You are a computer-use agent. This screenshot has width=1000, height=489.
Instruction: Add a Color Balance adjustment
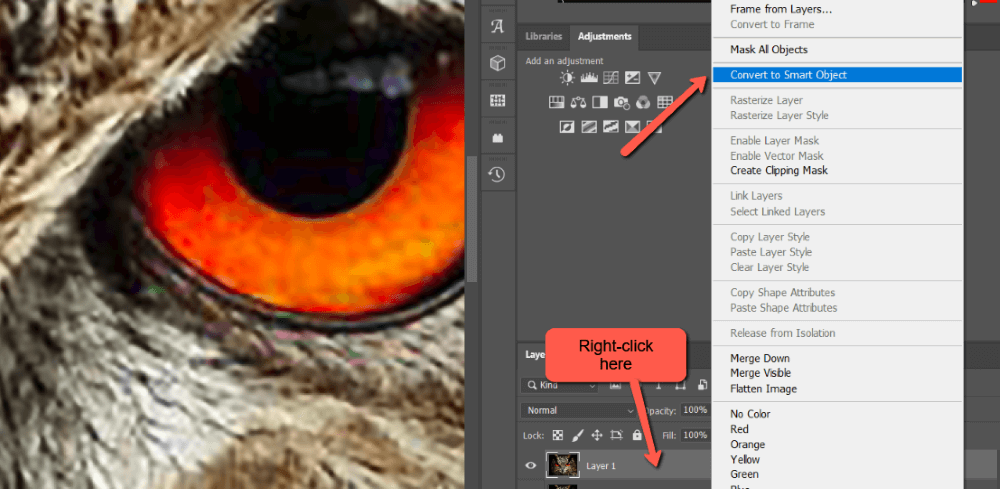[579, 102]
